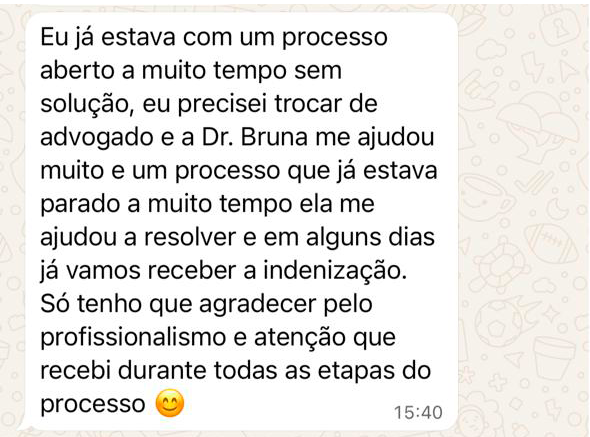
Task: Click the turtle doodle on chat background
Action: pos(499,266)
